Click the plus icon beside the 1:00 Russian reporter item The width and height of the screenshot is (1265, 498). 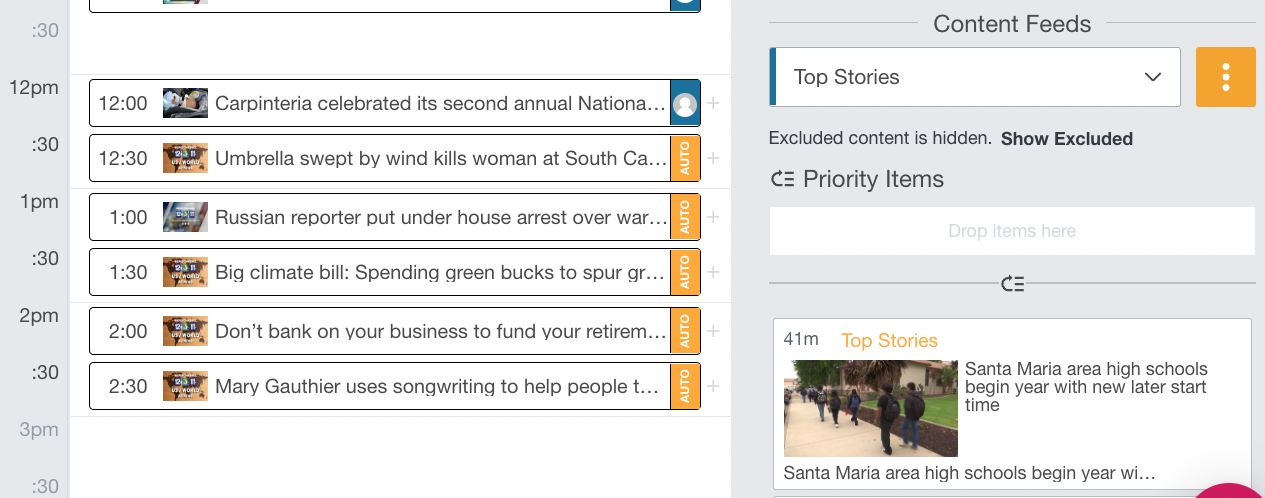[x=713, y=217]
